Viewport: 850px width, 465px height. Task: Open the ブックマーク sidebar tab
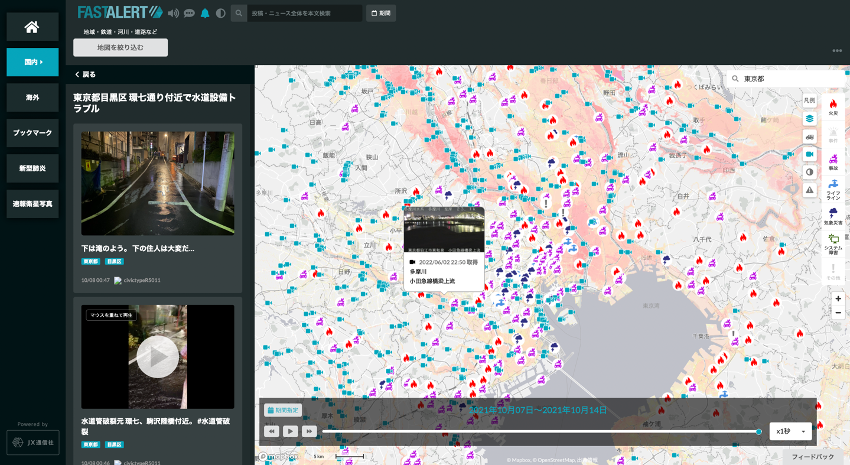click(x=32, y=132)
